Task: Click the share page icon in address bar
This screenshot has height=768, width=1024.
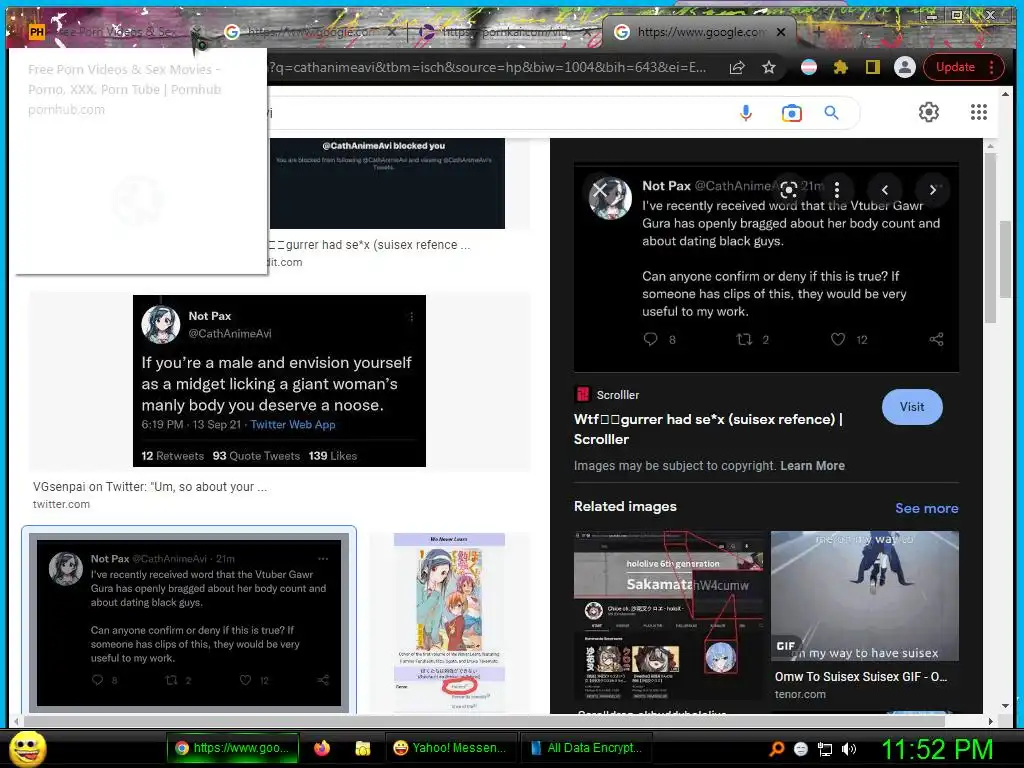Action: point(737,67)
